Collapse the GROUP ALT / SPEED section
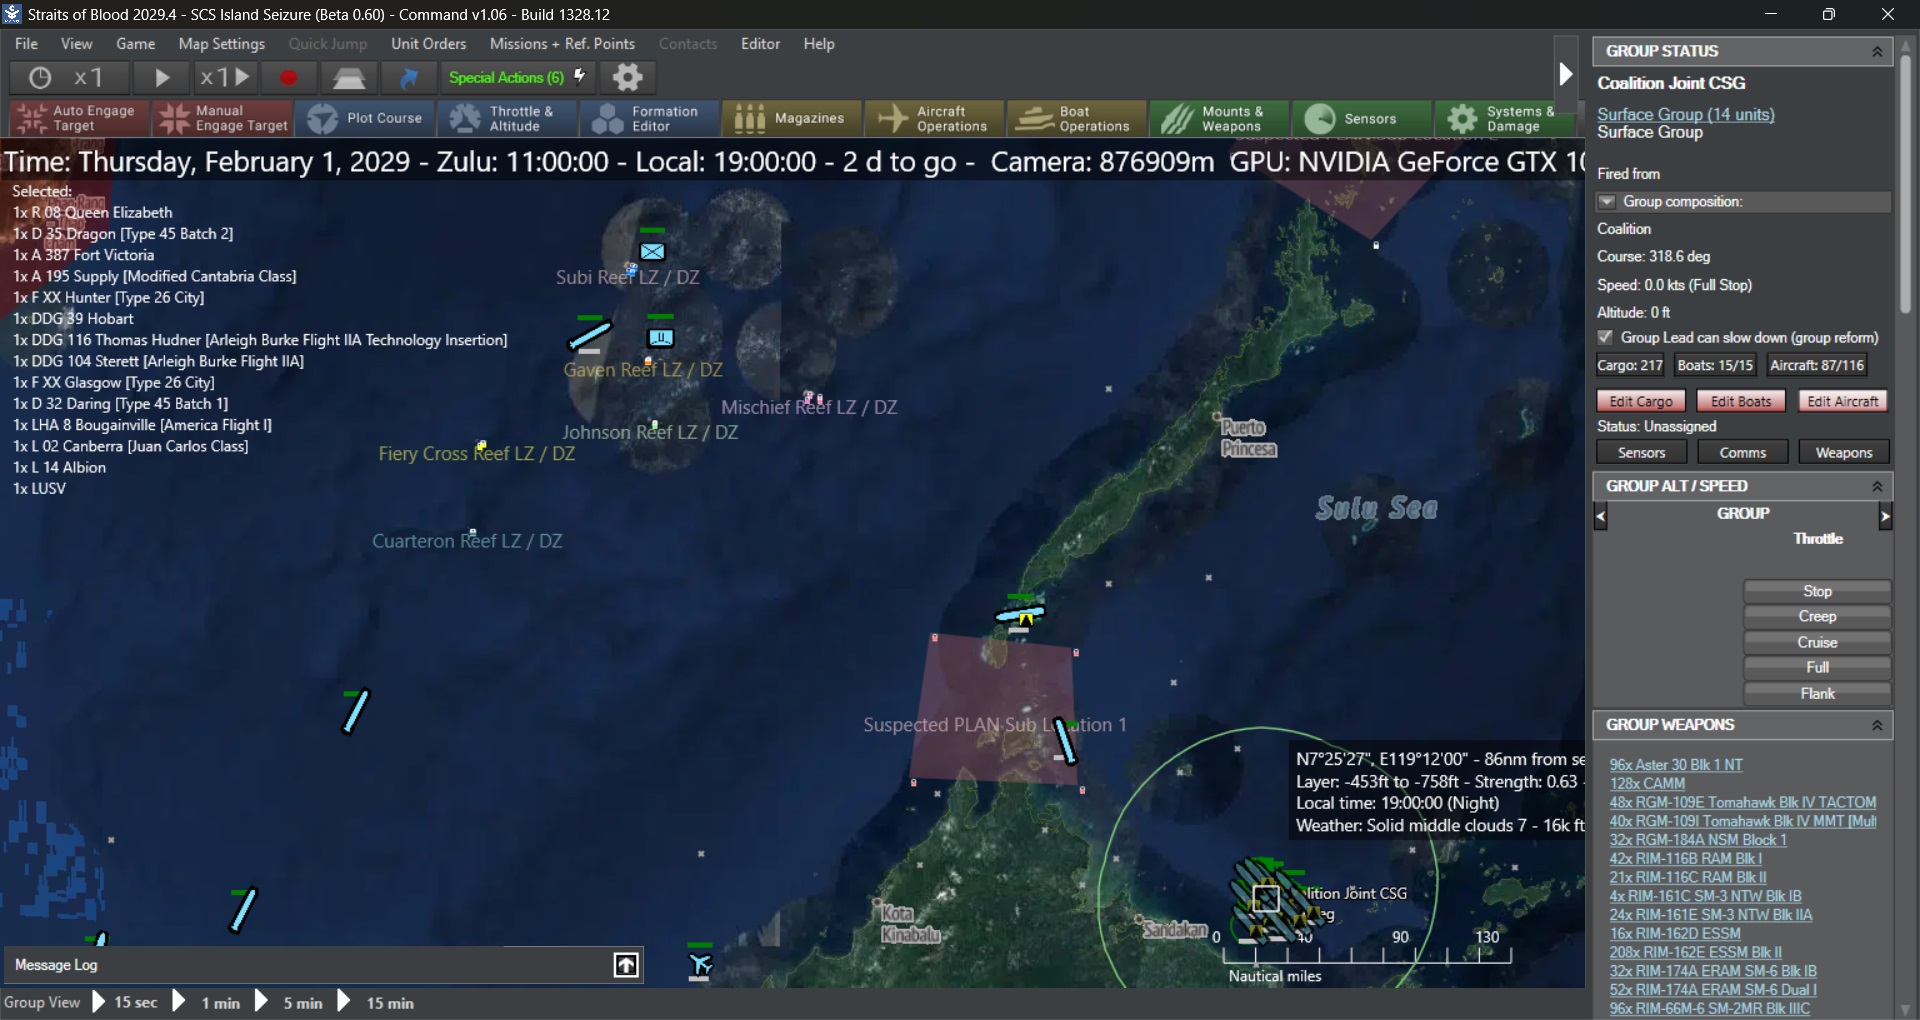Screen dimensions: 1920x1020 click(1877, 486)
